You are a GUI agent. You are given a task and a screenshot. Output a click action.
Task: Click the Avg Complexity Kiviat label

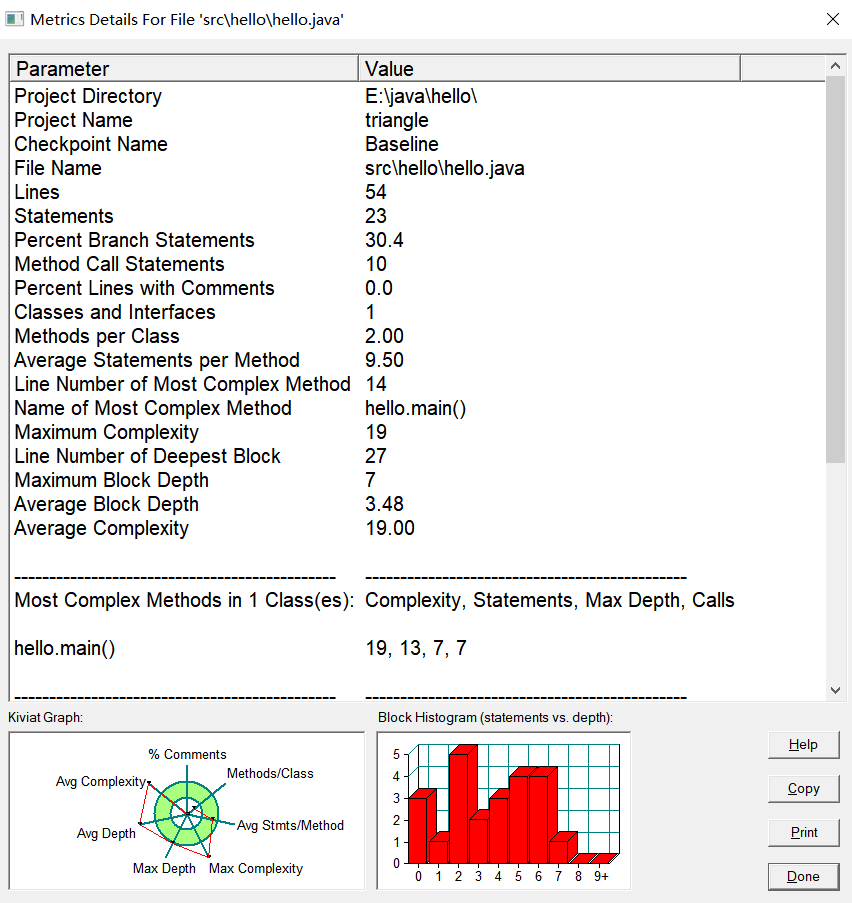(101, 781)
